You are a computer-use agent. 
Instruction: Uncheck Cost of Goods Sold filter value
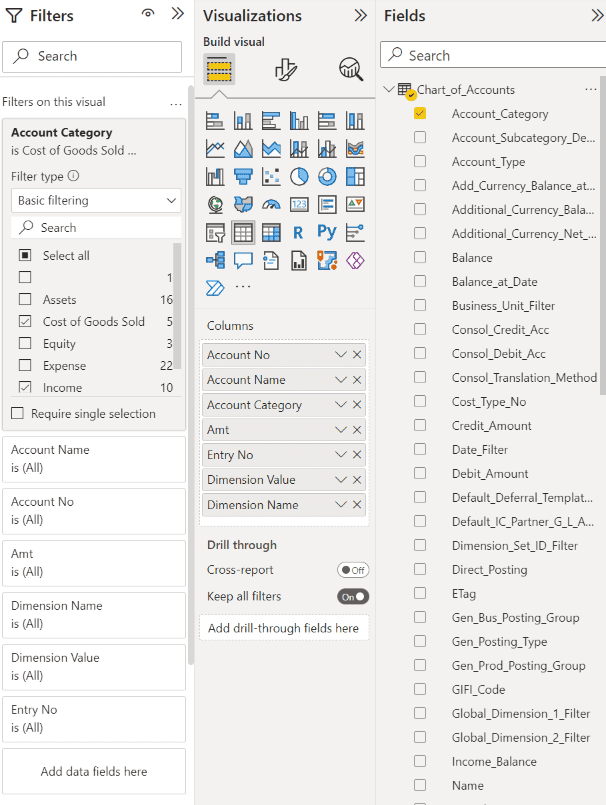pyautogui.click(x=25, y=321)
